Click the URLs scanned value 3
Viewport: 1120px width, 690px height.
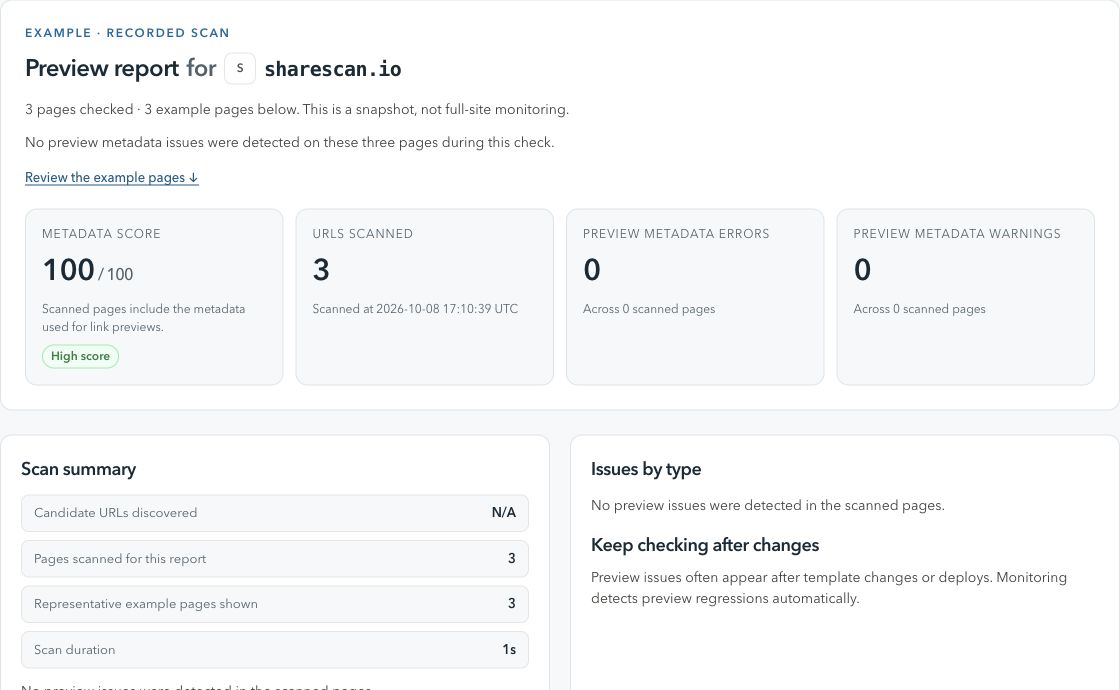coord(321,270)
